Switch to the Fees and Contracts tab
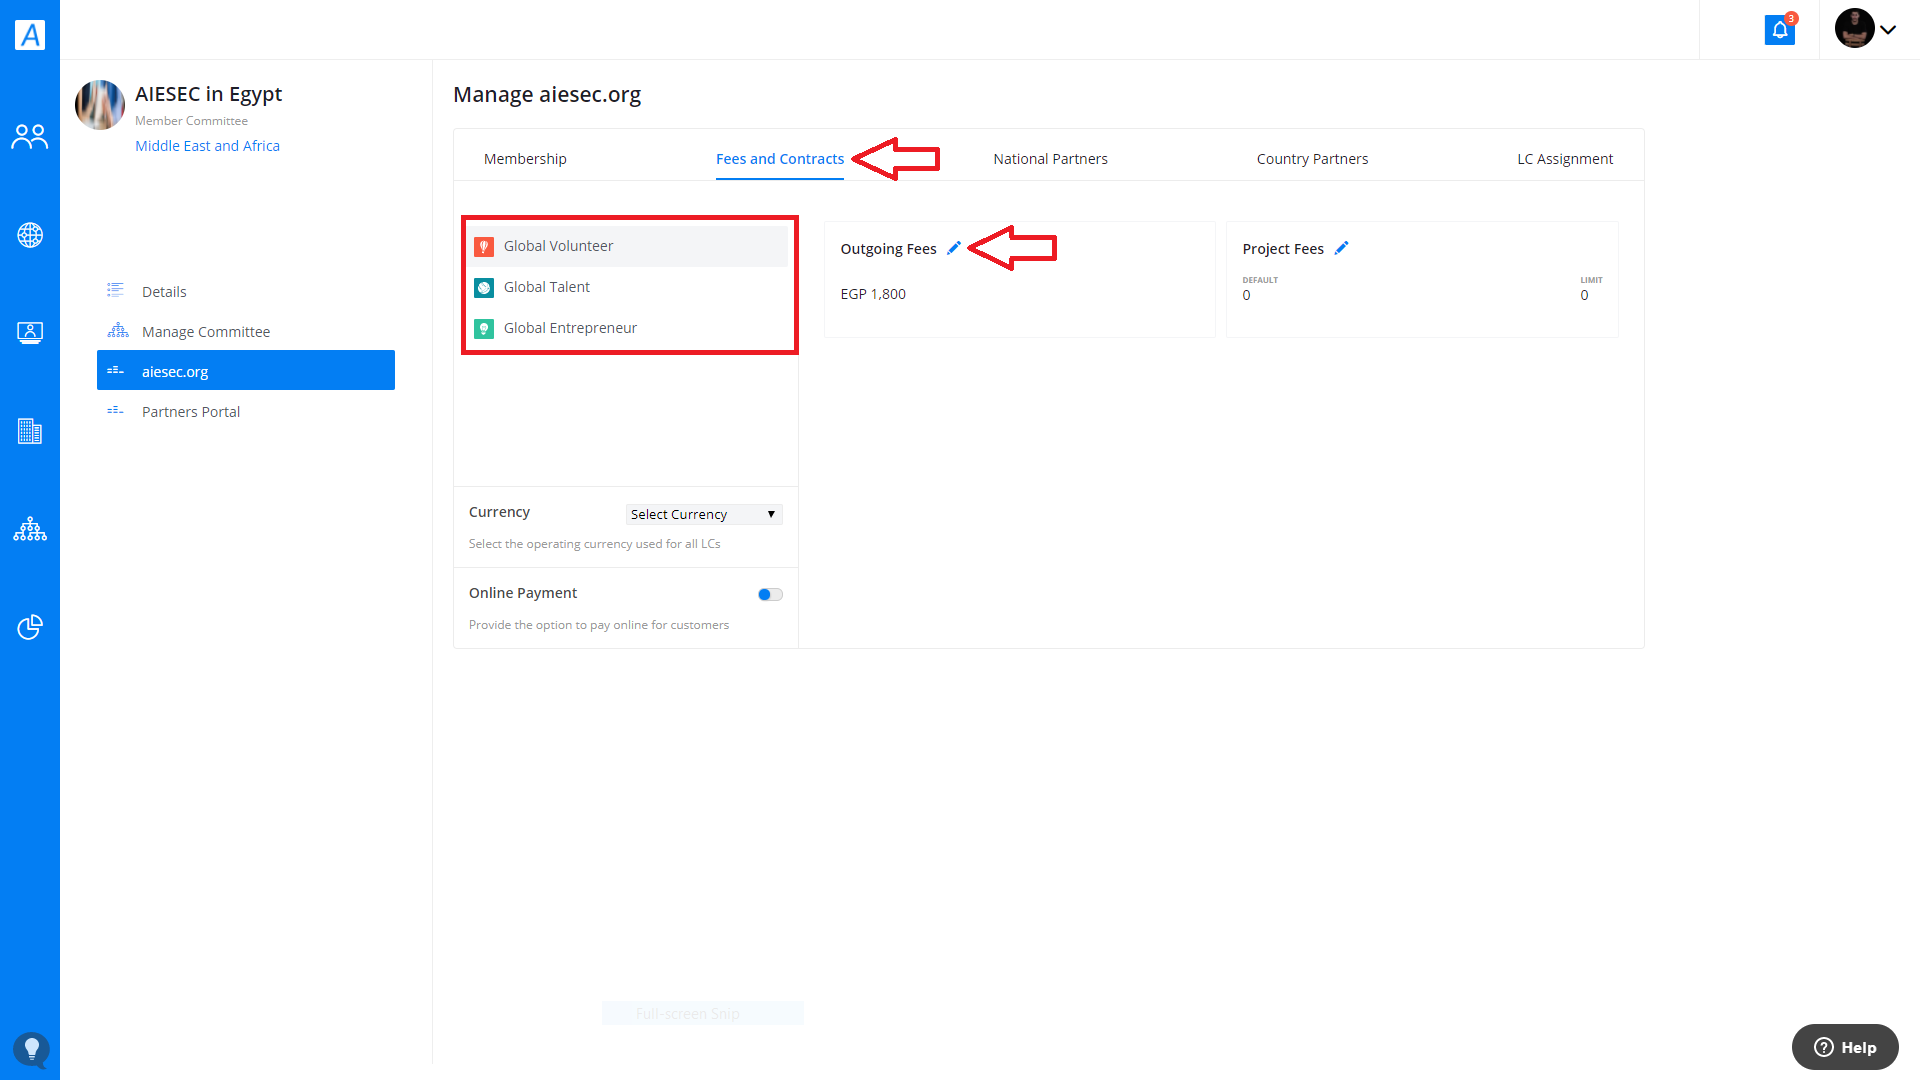Viewport: 1920px width, 1080px height. pos(780,159)
